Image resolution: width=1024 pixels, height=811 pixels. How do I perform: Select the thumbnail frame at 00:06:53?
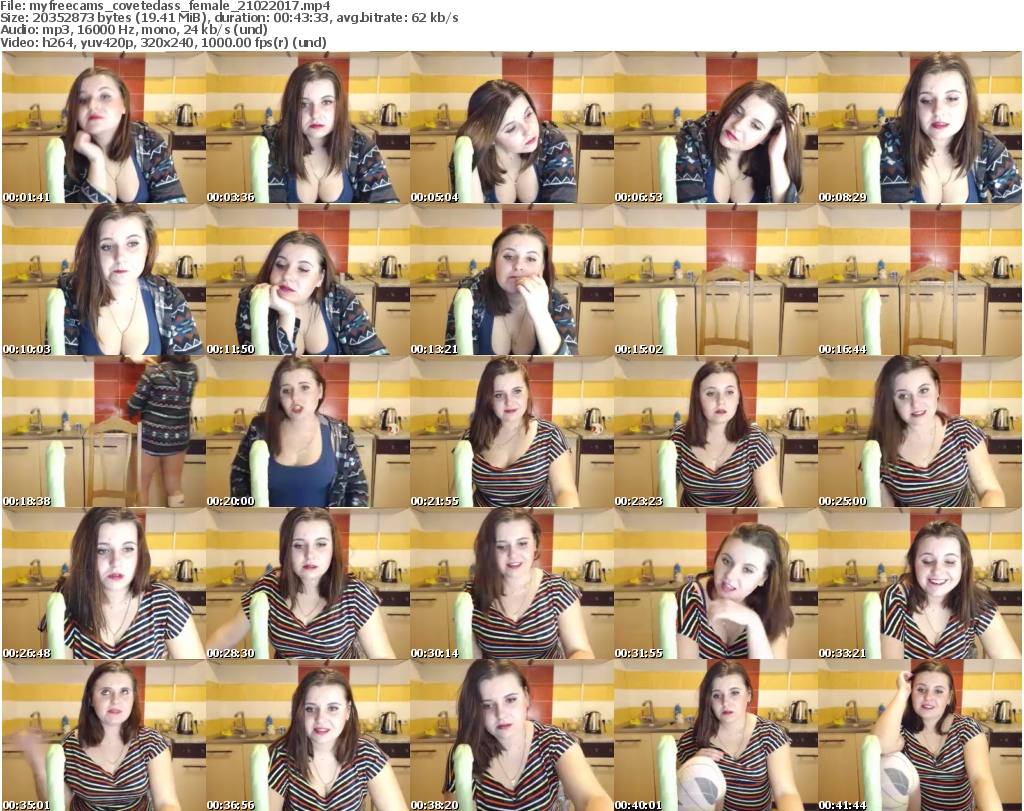pos(716,128)
